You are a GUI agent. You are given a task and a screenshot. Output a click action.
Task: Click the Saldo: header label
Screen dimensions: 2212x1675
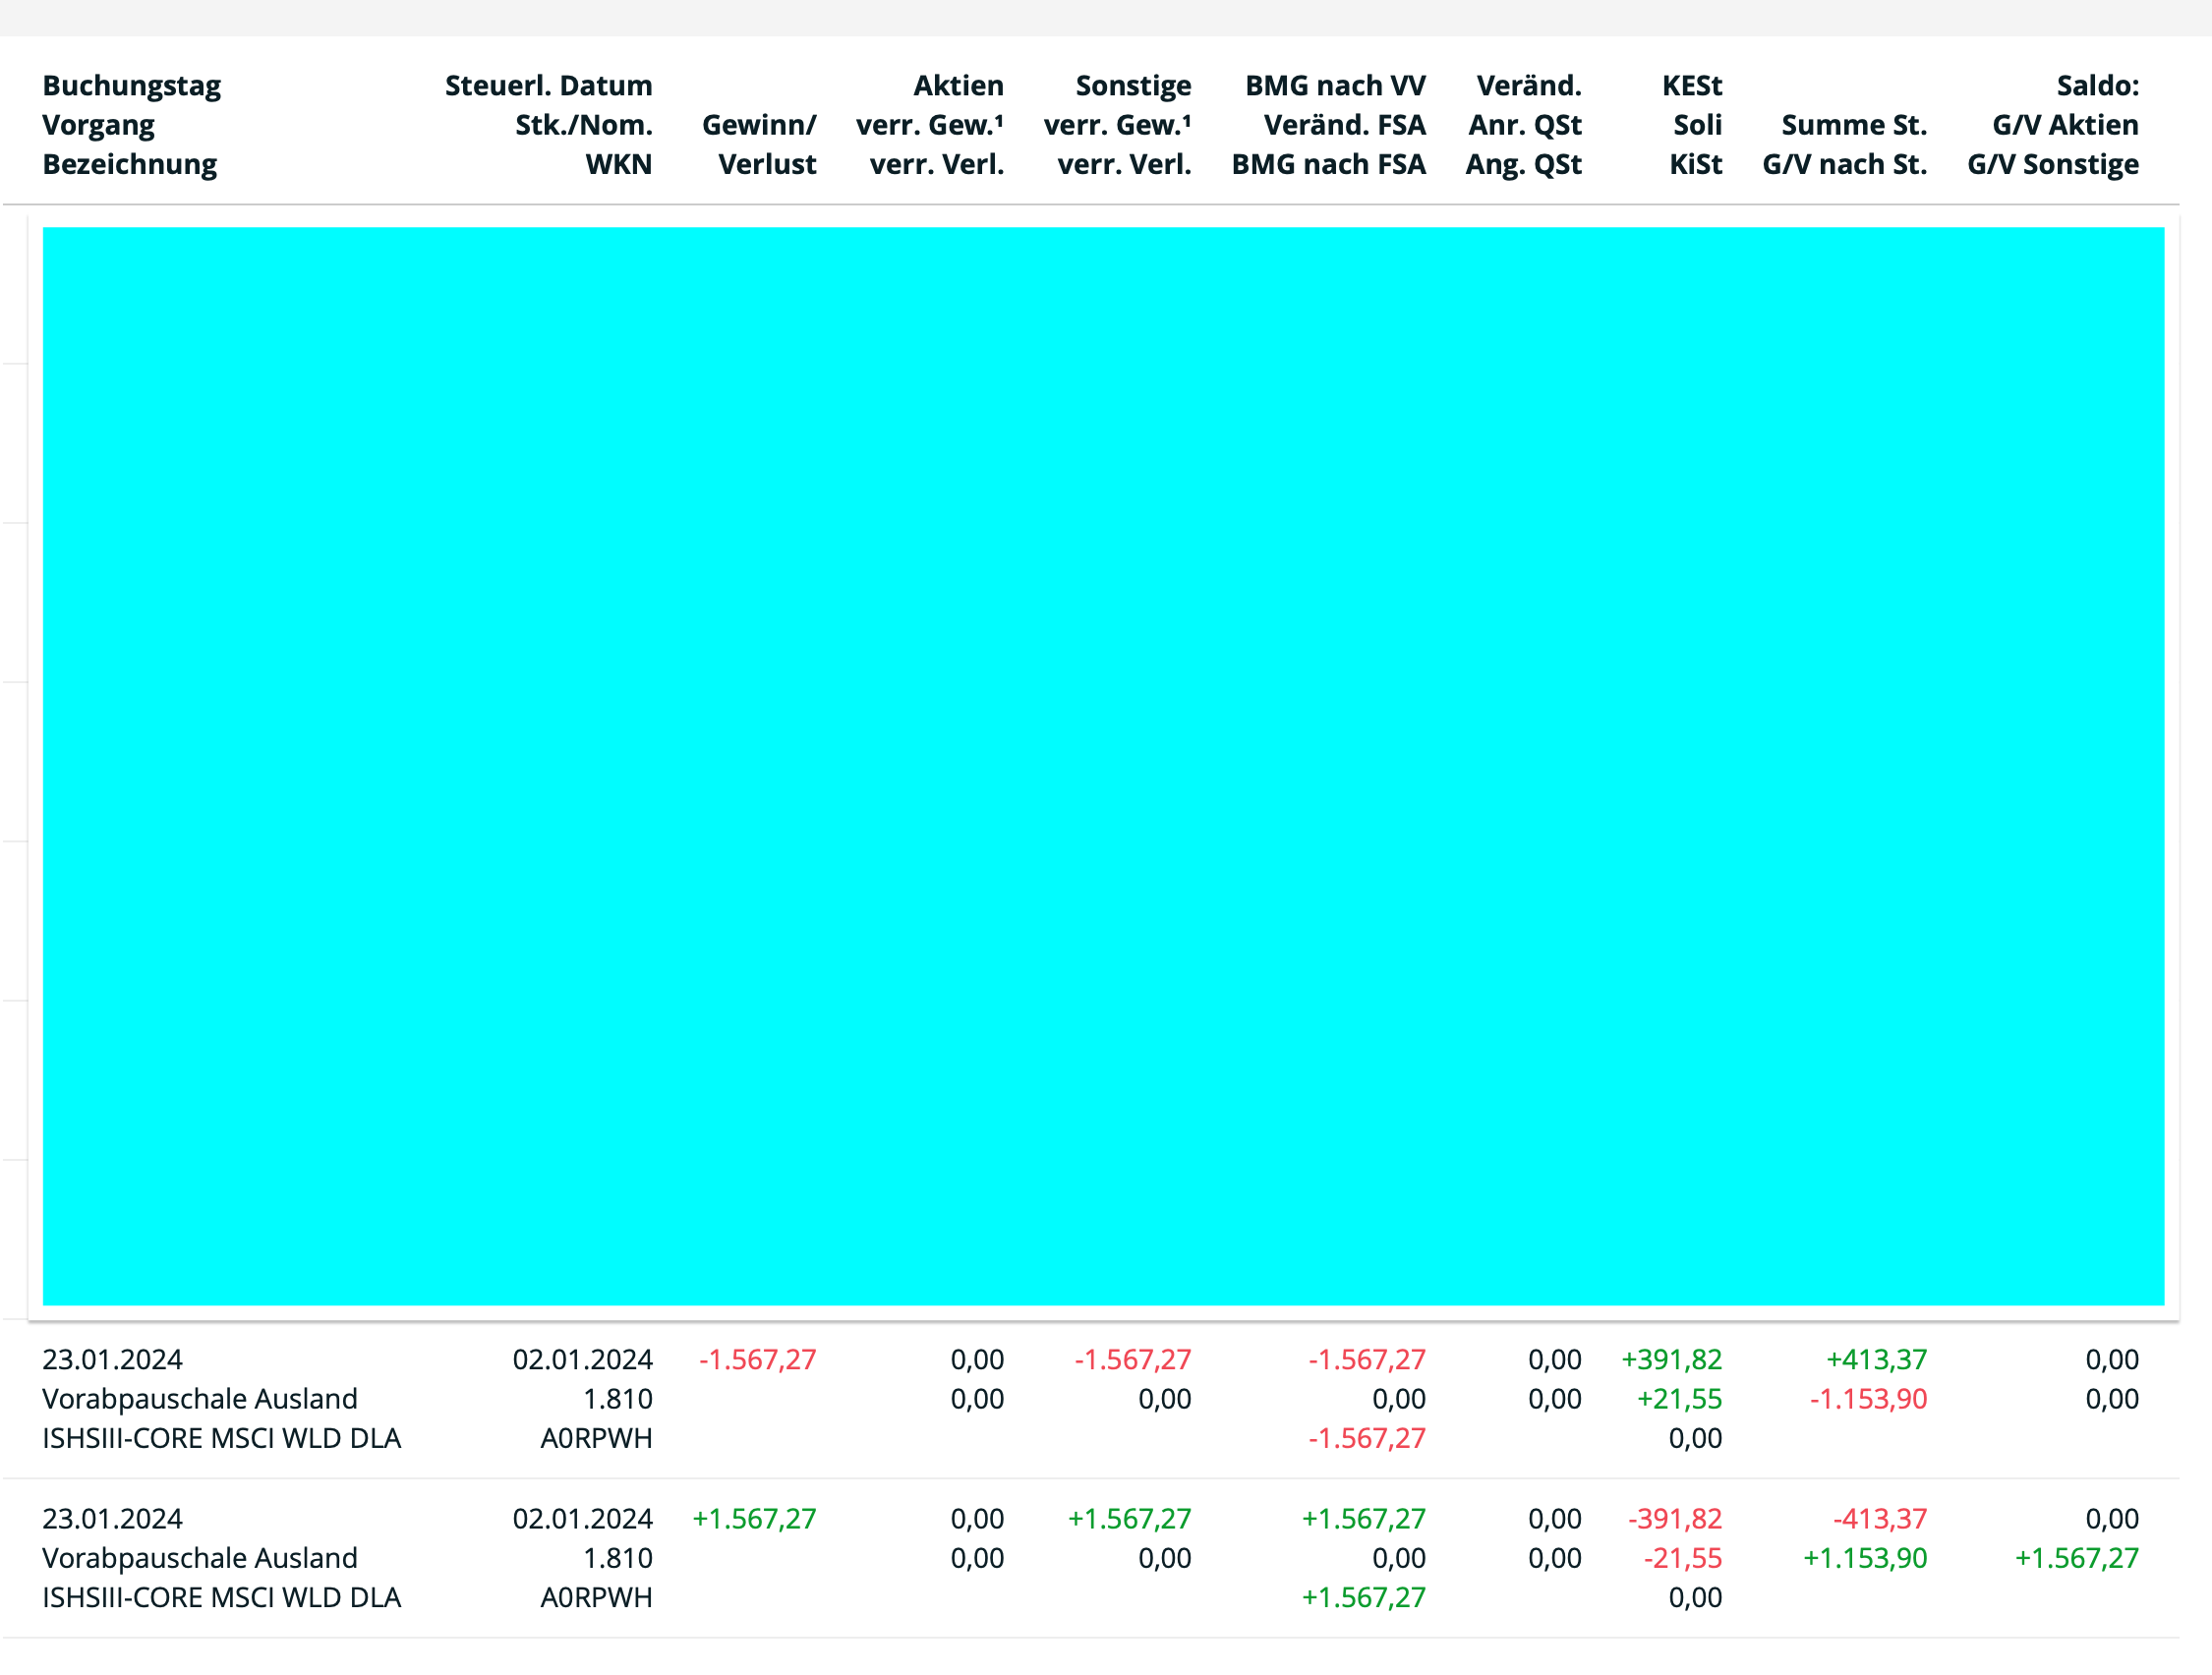(2097, 86)
